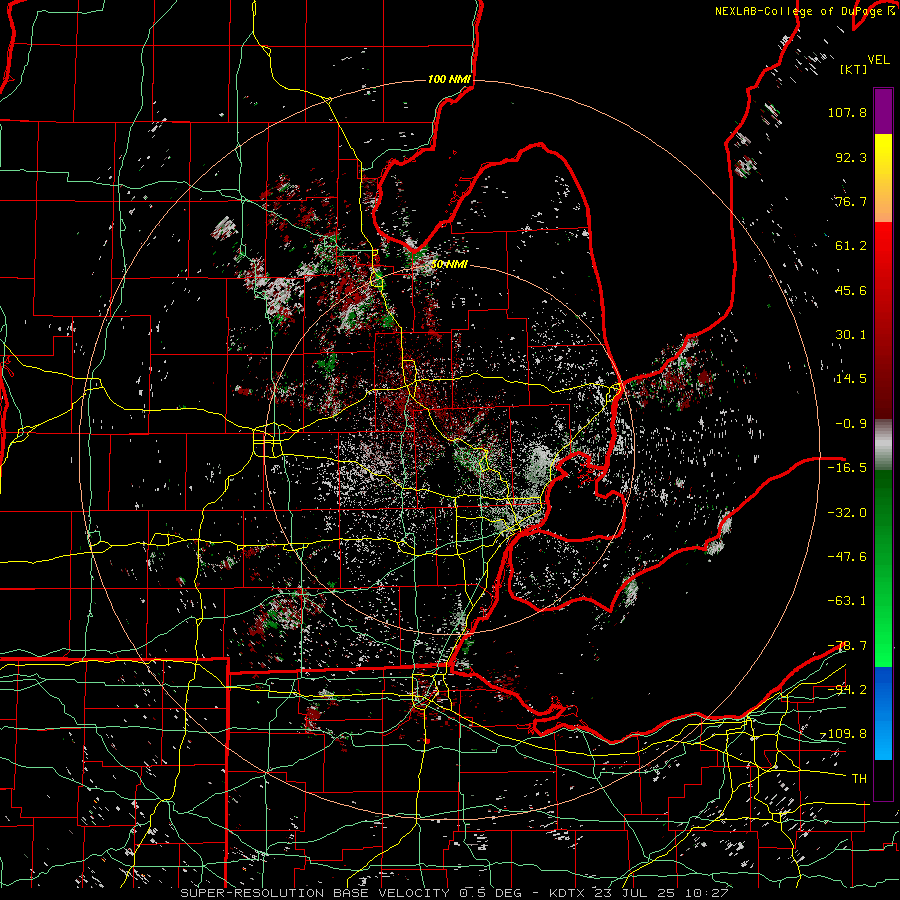Viewport: 900px width, 900px height.
Task: Click the 30.1 scale value
Action: (851, 335)
